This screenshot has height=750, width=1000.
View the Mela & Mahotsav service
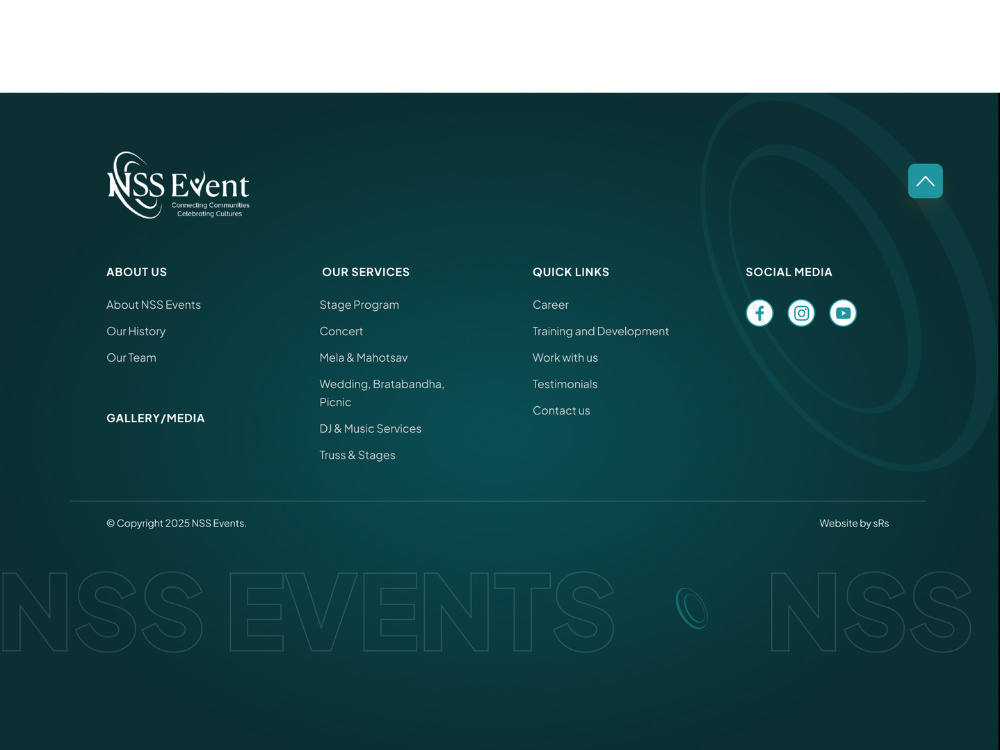364,358
